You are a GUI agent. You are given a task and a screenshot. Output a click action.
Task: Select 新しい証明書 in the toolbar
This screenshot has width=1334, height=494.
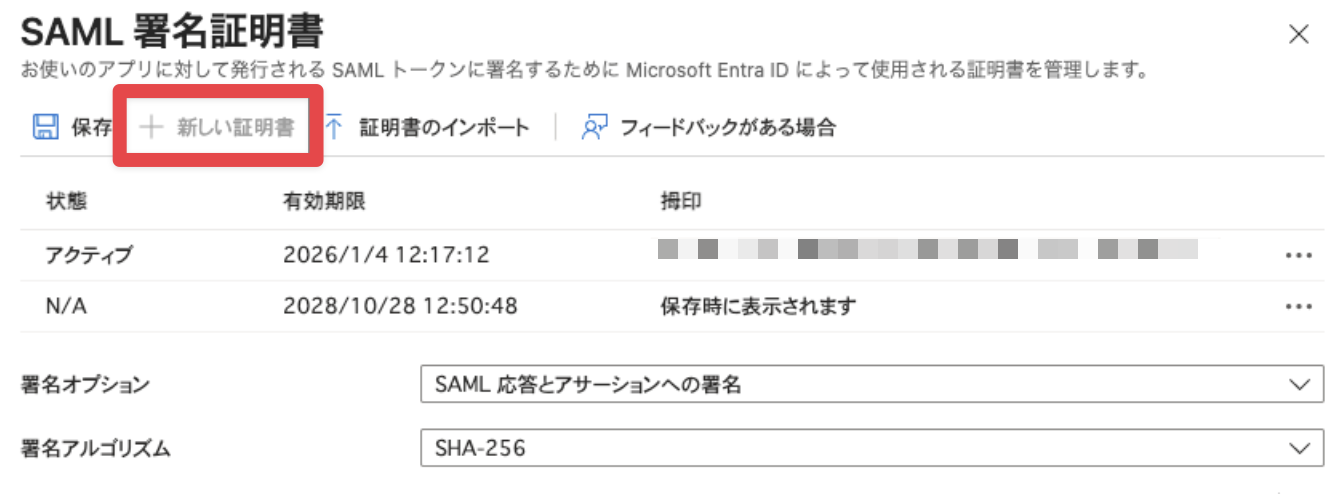[235, 127]
